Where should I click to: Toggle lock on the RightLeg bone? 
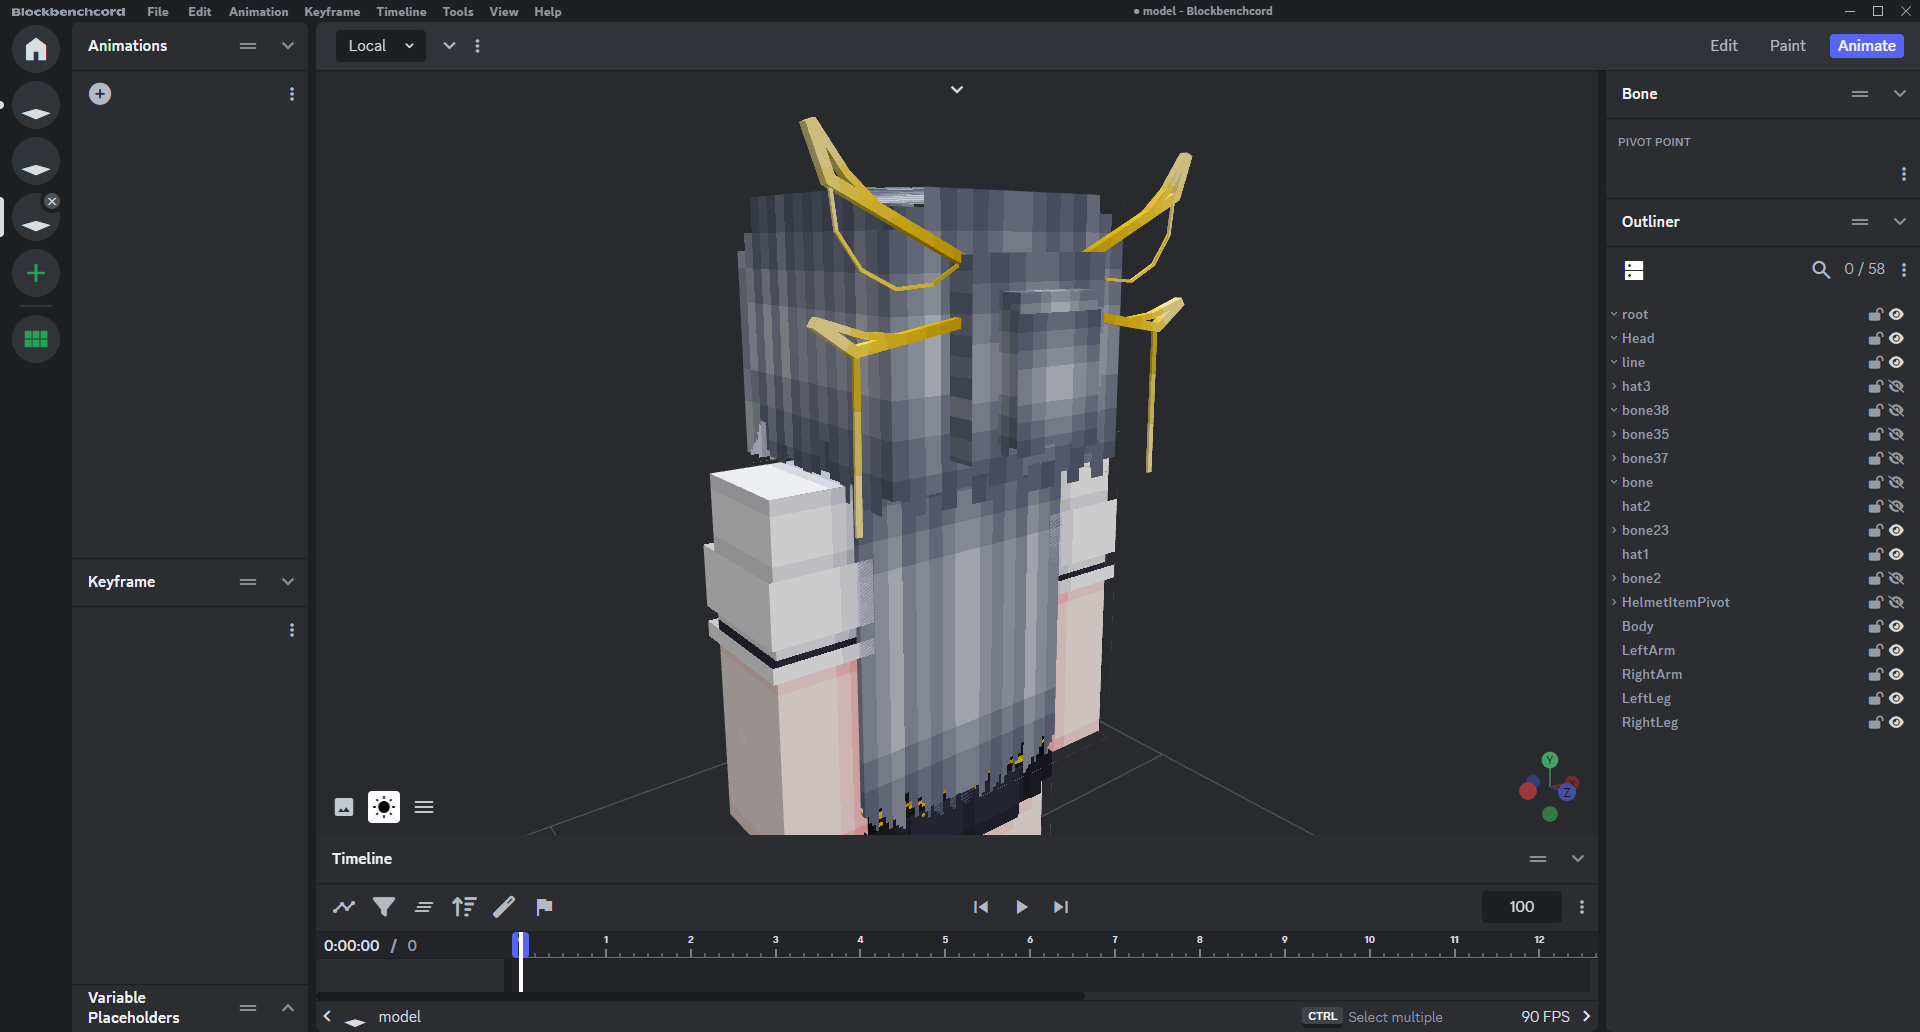click(x=1875, y=723)
